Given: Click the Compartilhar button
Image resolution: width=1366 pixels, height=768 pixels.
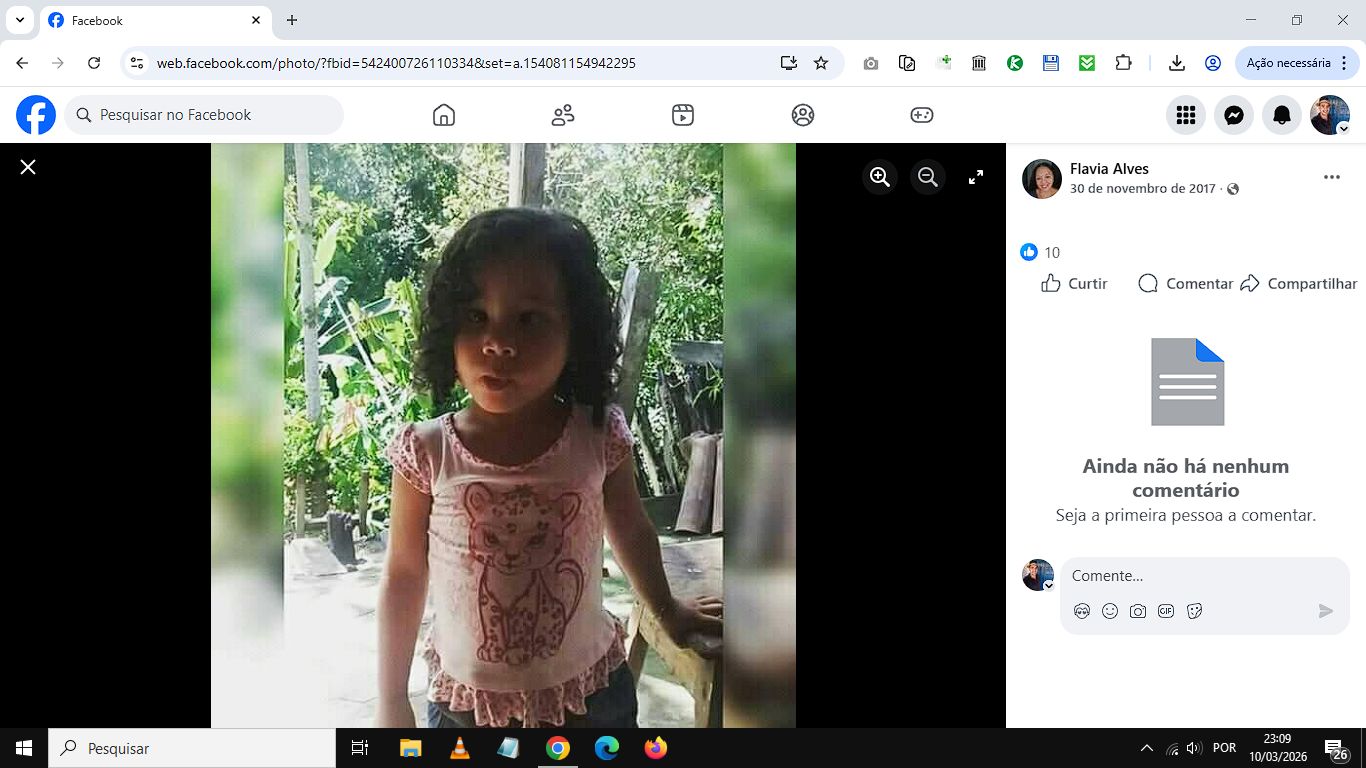Looking at the screenshot, I should (x=1298, y=284).
